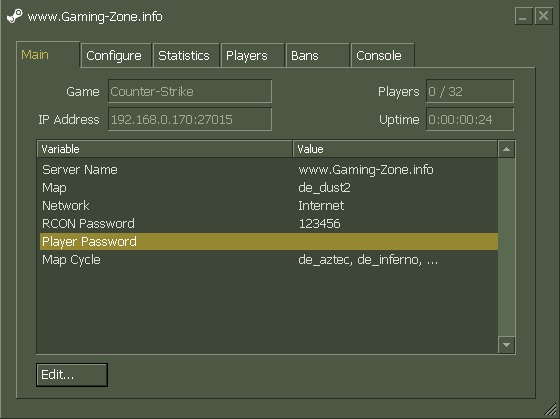Viewport: 560px width, 419px height.
Task: Close the server window
Action: pos(544,16)
